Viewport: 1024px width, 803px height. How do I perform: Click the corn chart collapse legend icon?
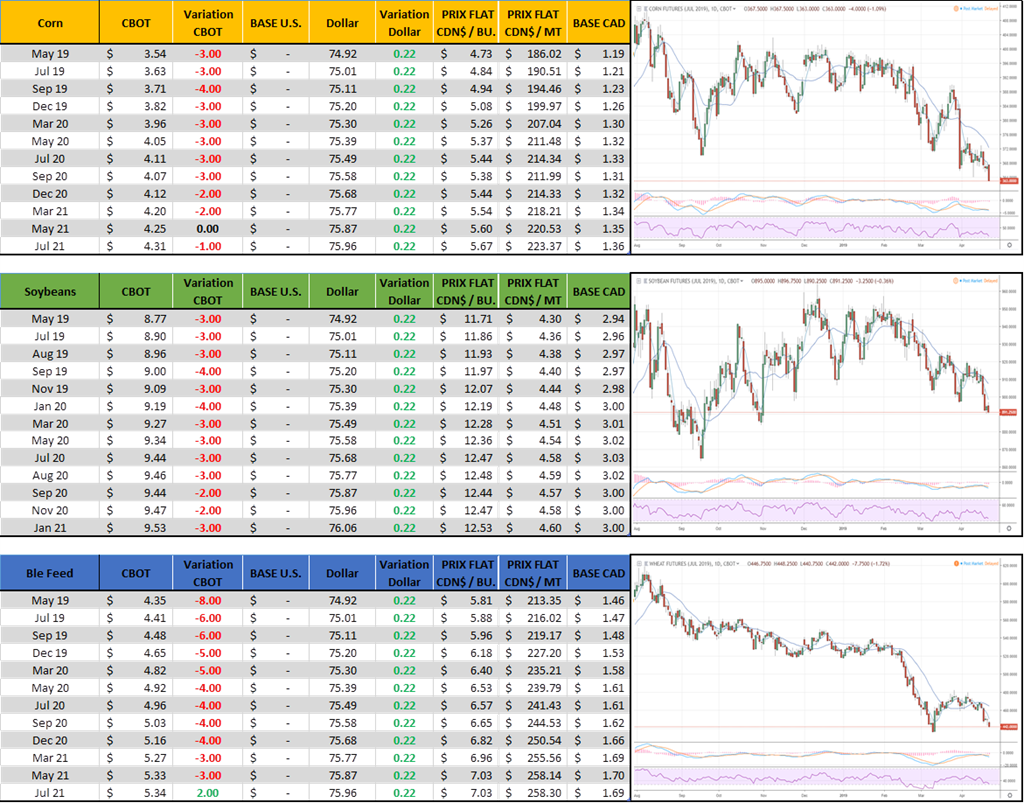(639, 7)
